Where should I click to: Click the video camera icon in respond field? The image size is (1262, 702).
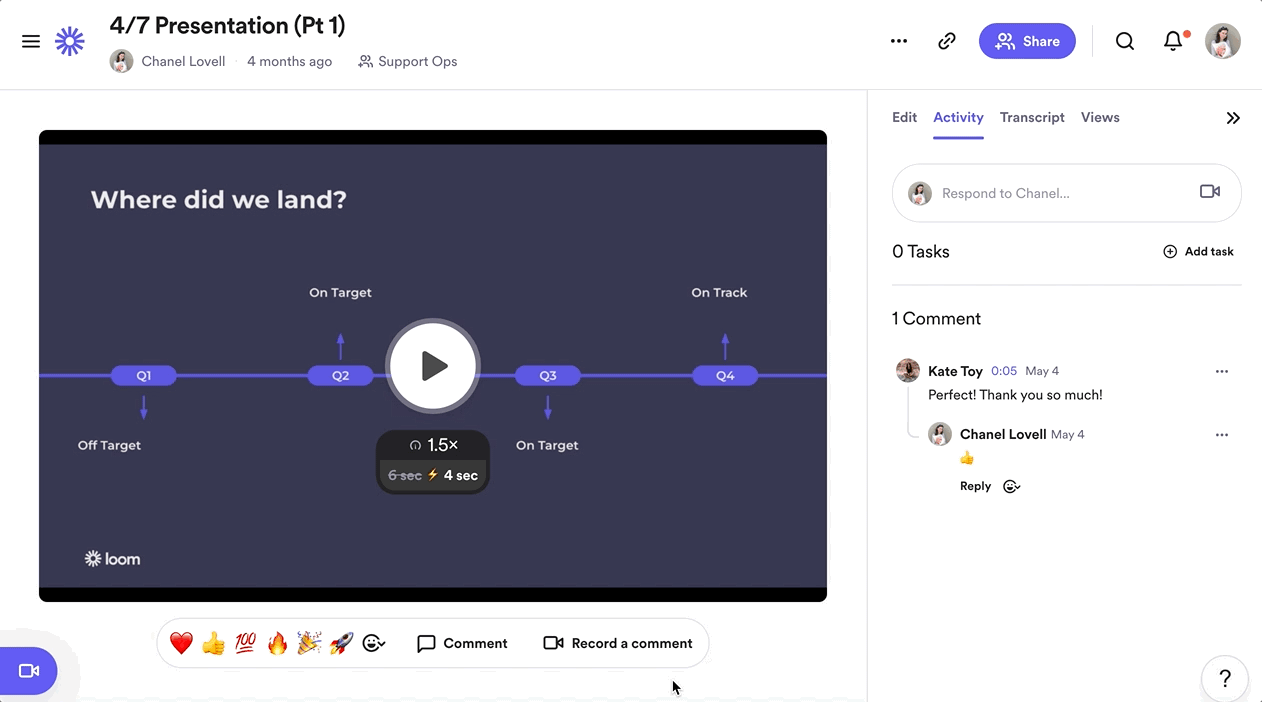point(1210,192)
